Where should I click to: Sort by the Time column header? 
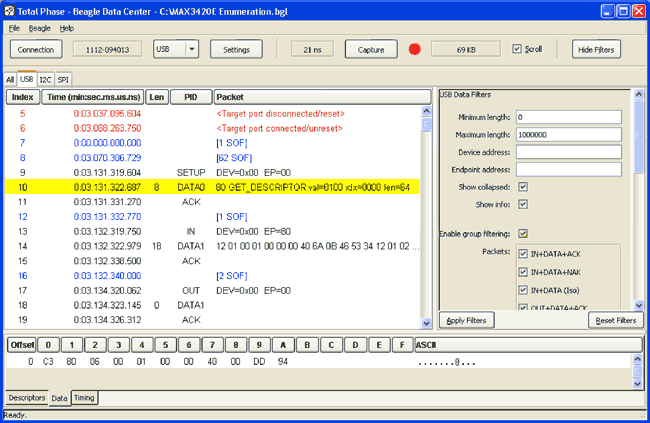click(91, 97)
